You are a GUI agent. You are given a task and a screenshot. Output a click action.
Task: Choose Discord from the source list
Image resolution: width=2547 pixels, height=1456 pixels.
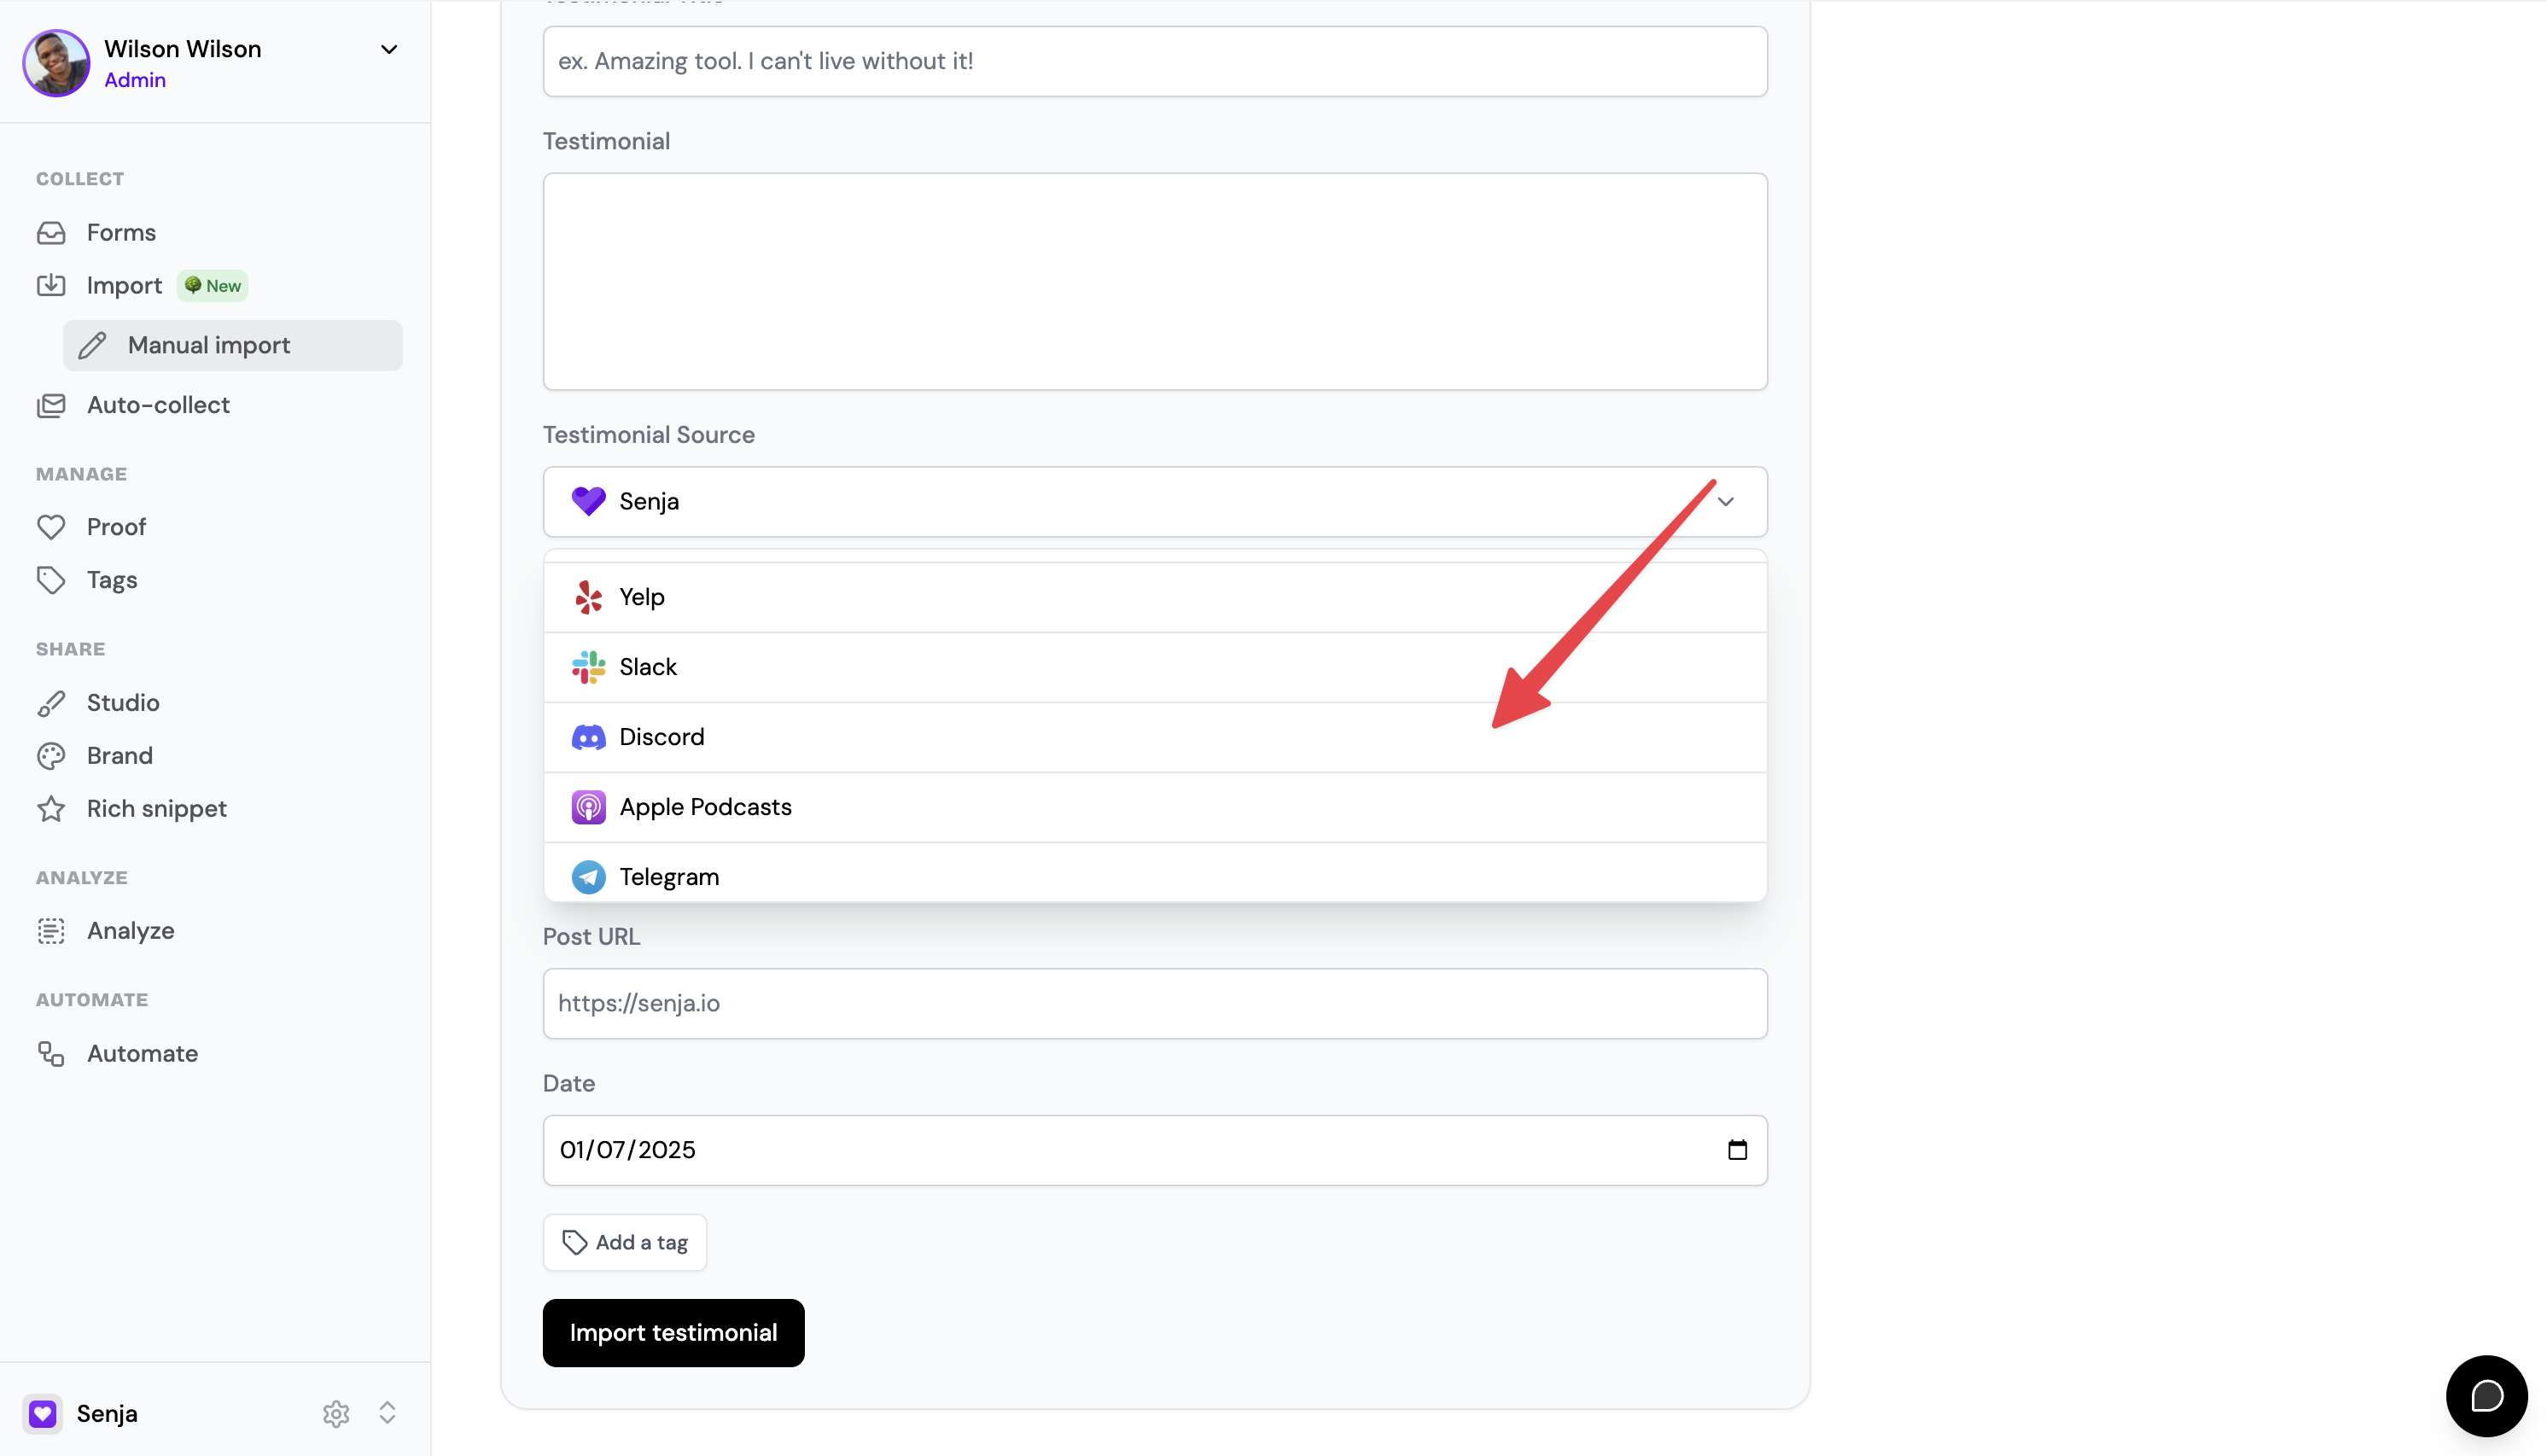pyautogui.click(x=1155, y=737)
